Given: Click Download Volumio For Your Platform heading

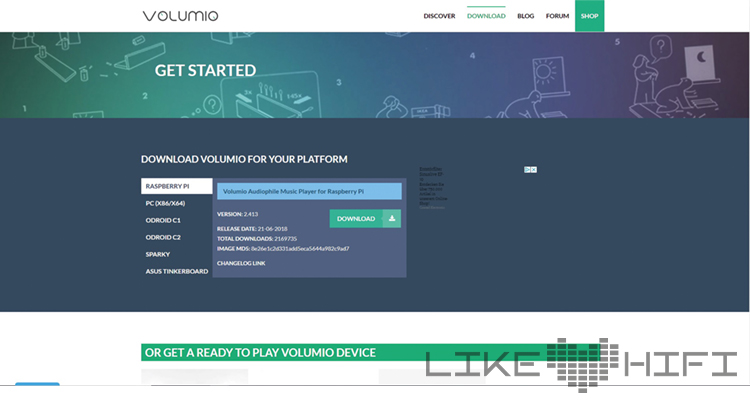Looking at the screenshot, I should (244, 159).
